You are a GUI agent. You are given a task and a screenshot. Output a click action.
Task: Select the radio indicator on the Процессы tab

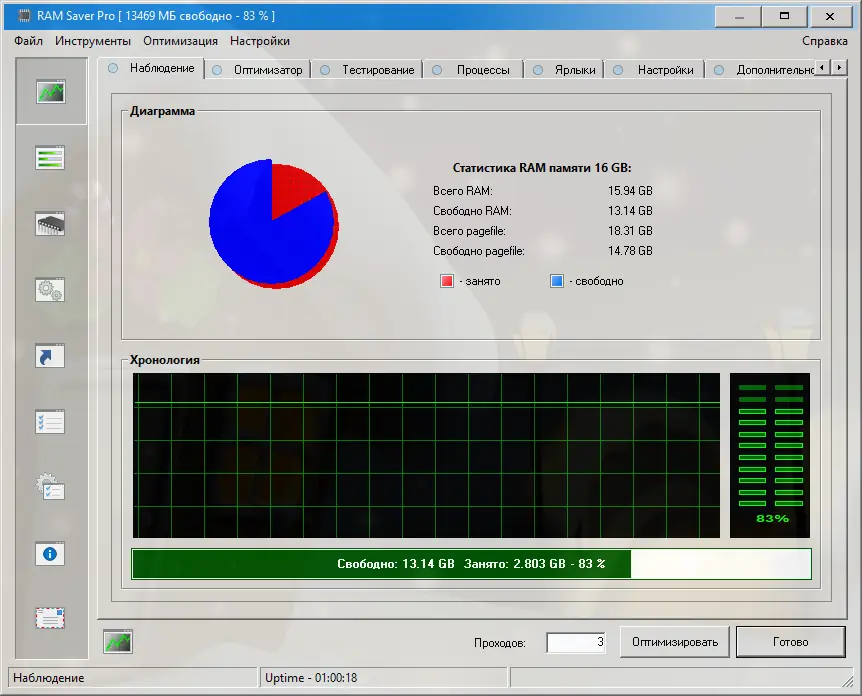coord(436,69)
